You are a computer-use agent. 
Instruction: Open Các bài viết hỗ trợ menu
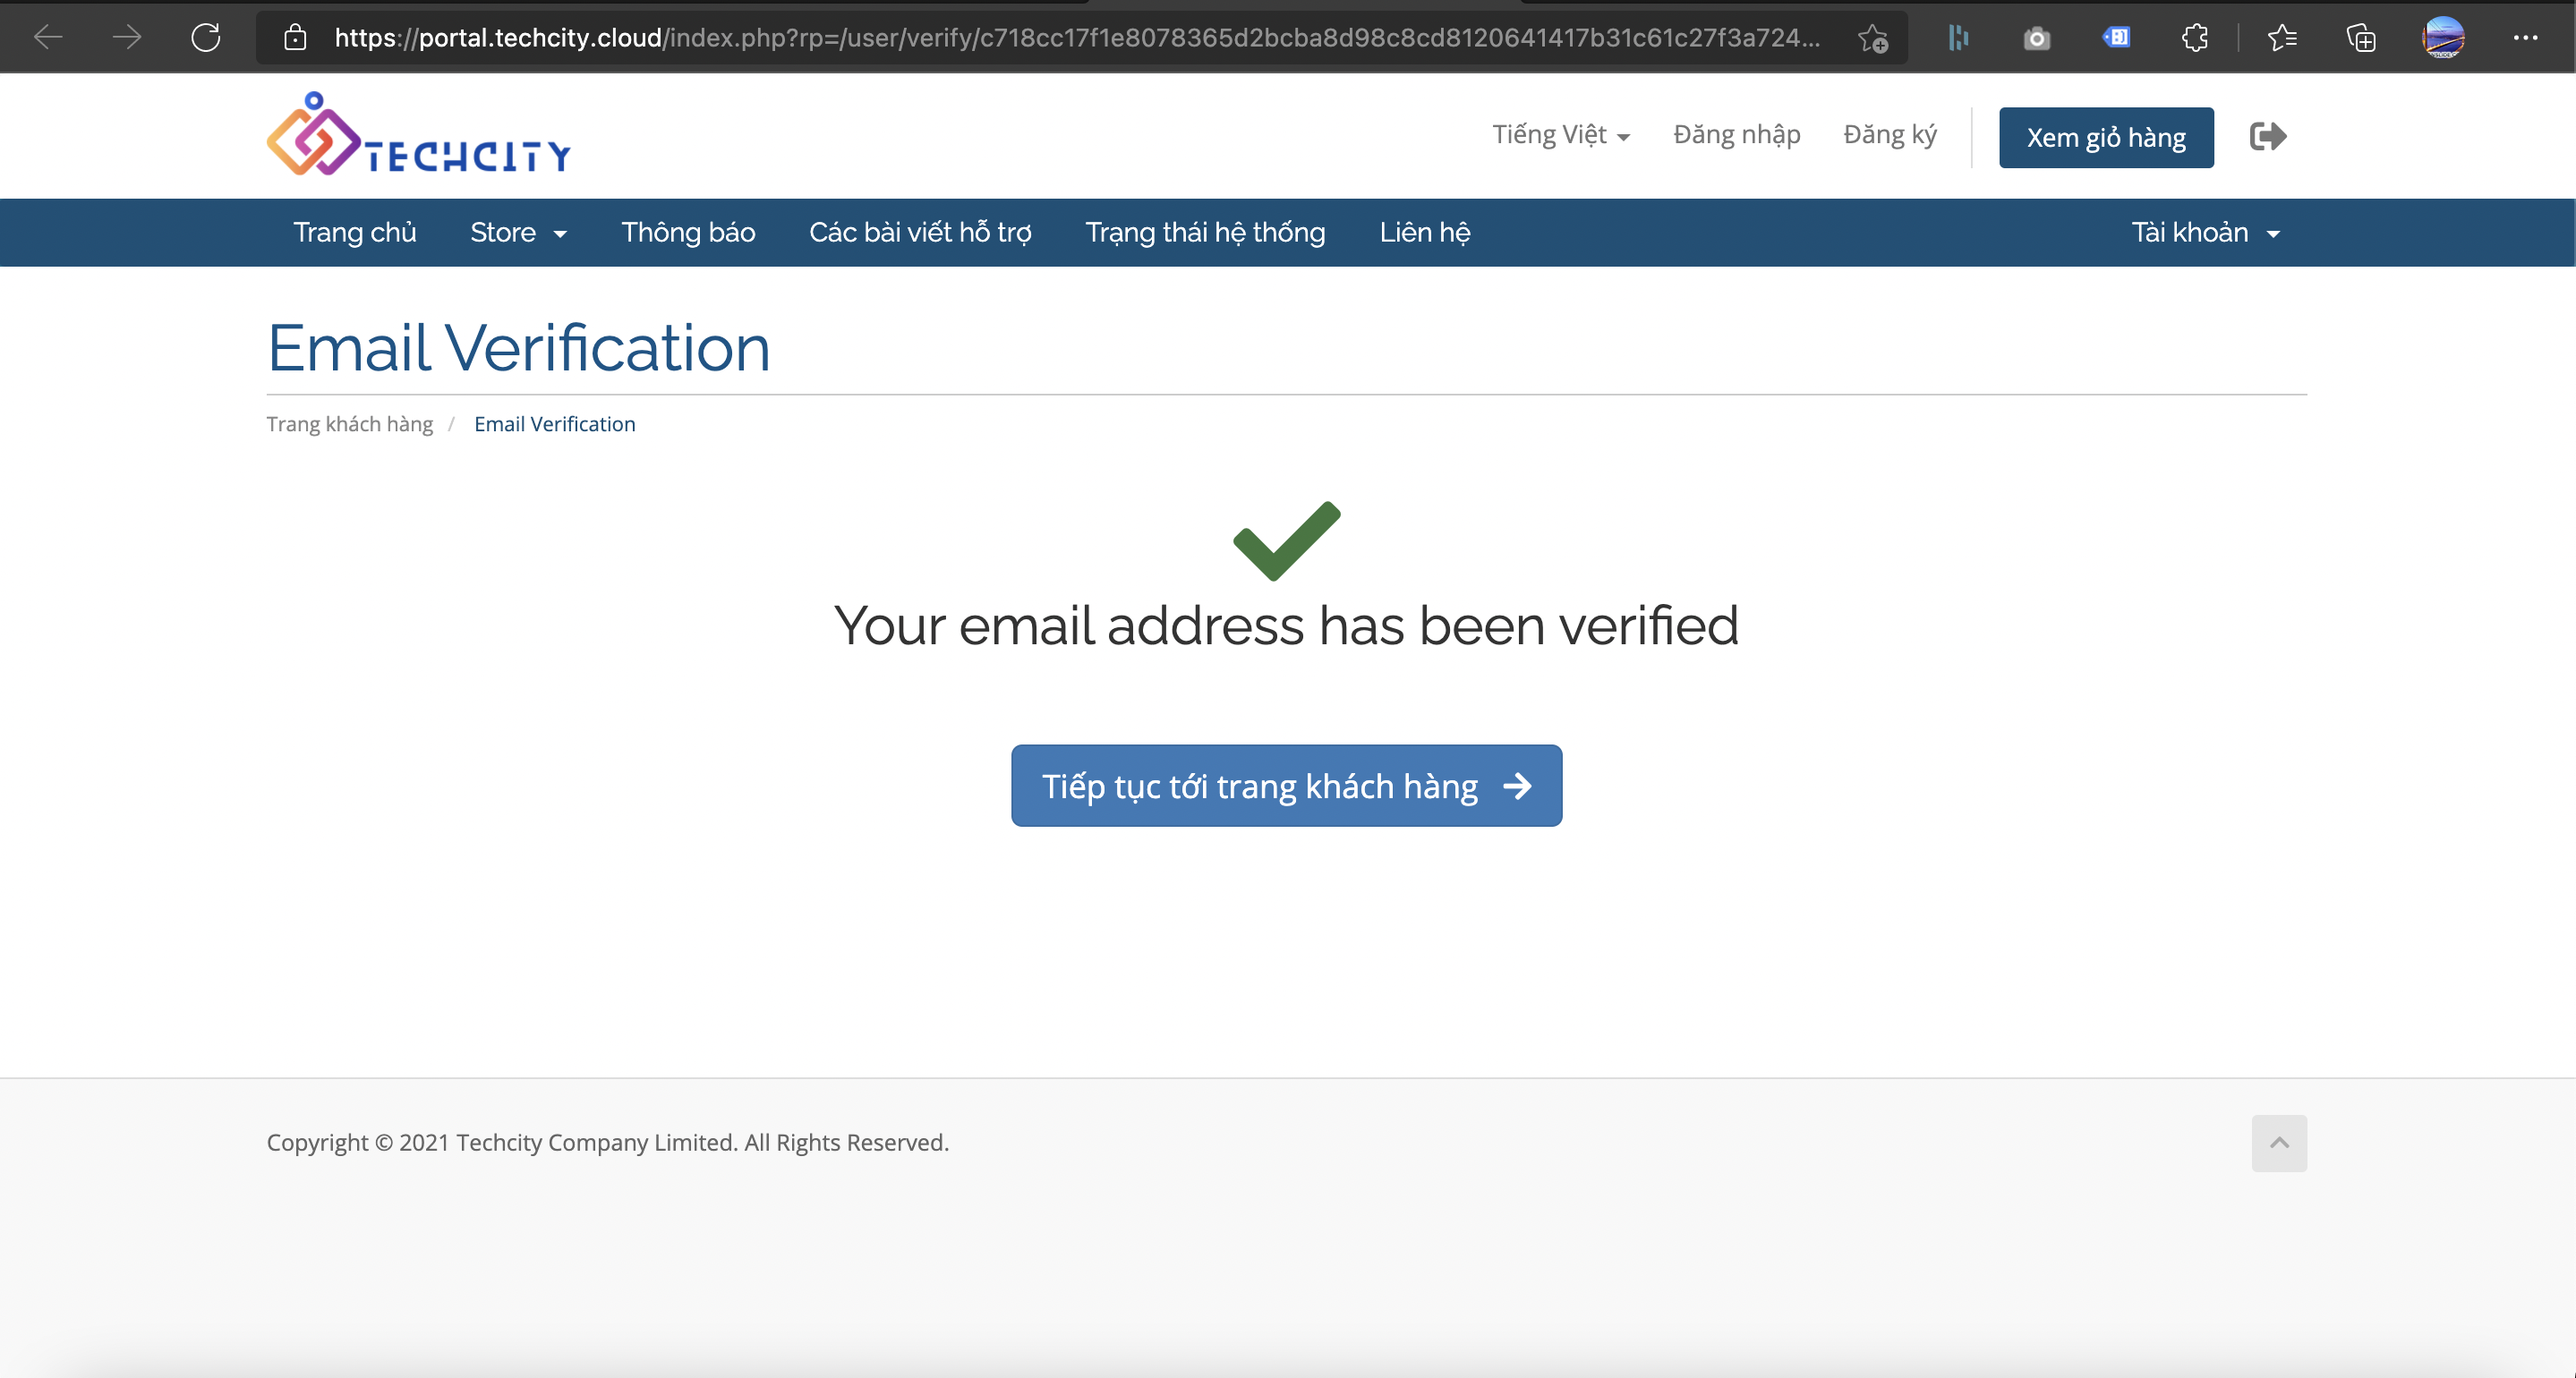click(x=920, y=232)
